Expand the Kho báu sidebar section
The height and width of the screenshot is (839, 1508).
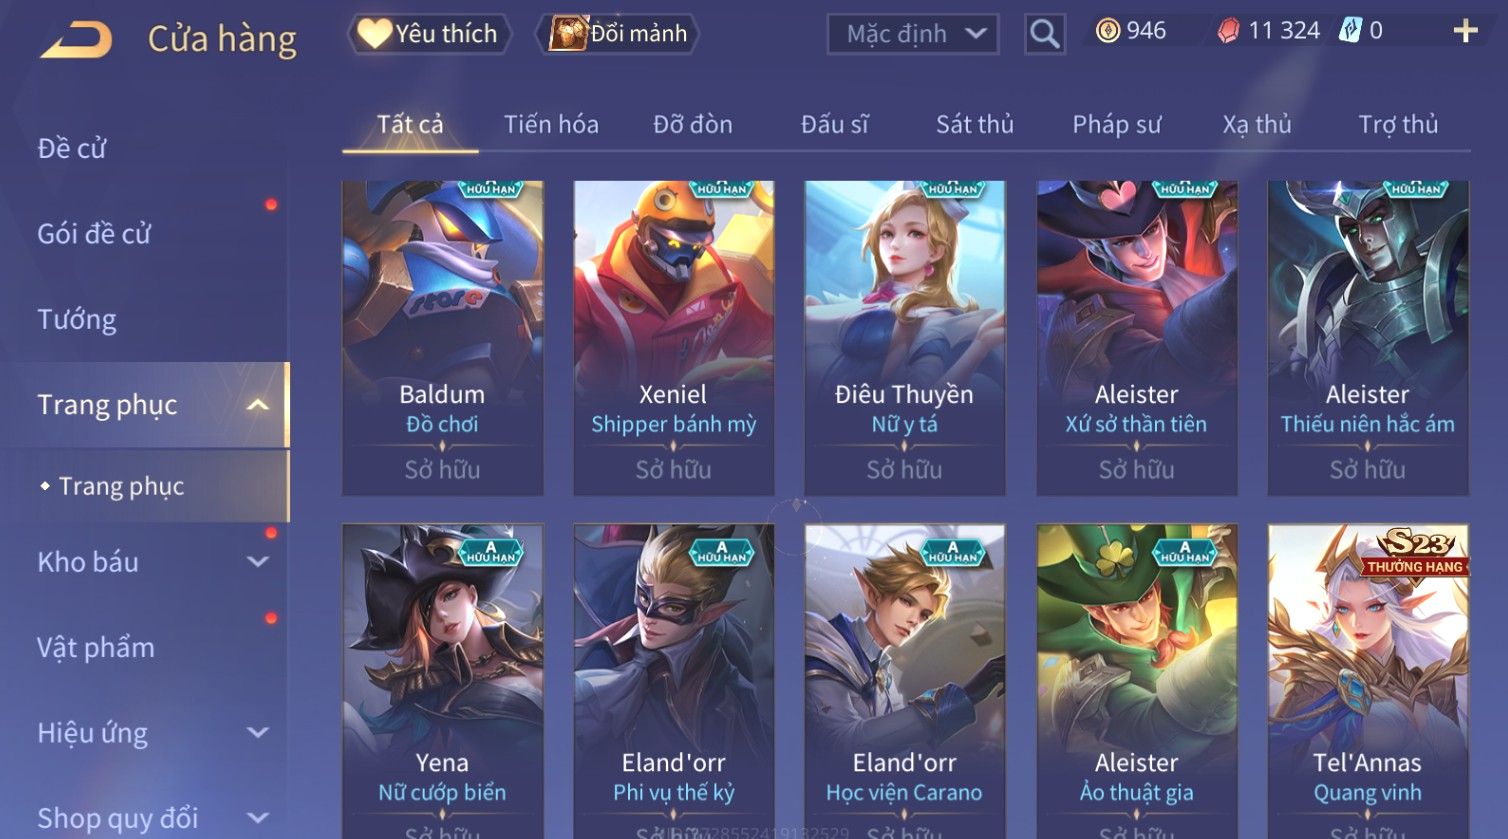(257, 562)
